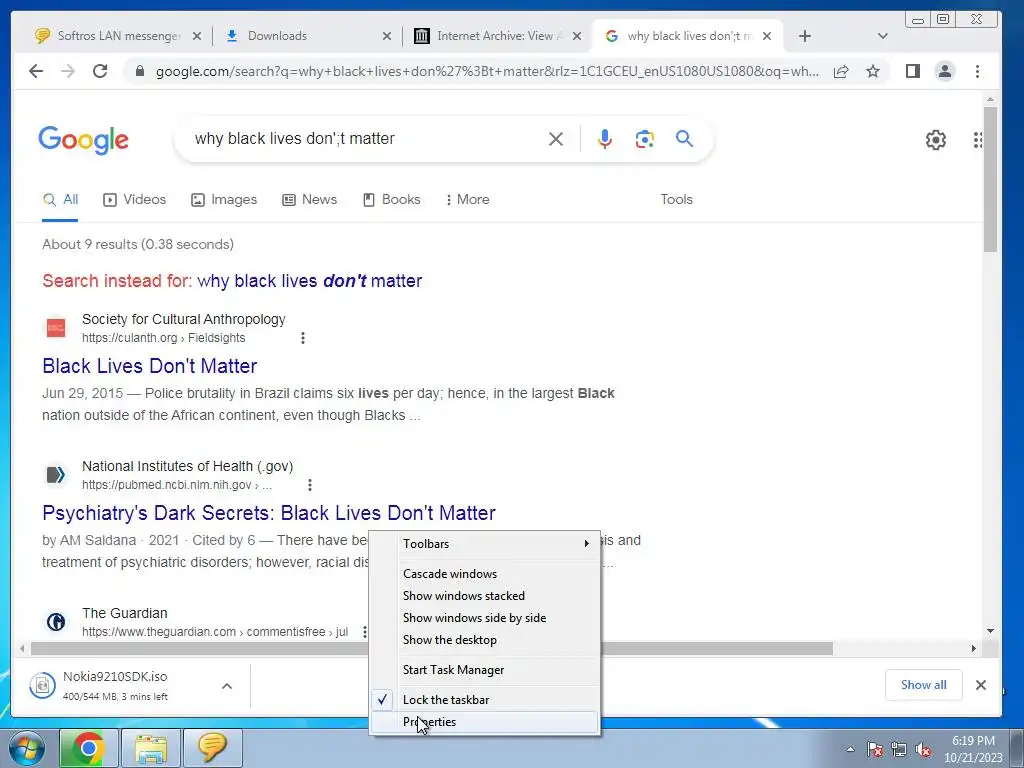The width and height of the screenshot is (1024, 768).
Task: Open Google quick settings gear
Action: (x=936, y=140)
